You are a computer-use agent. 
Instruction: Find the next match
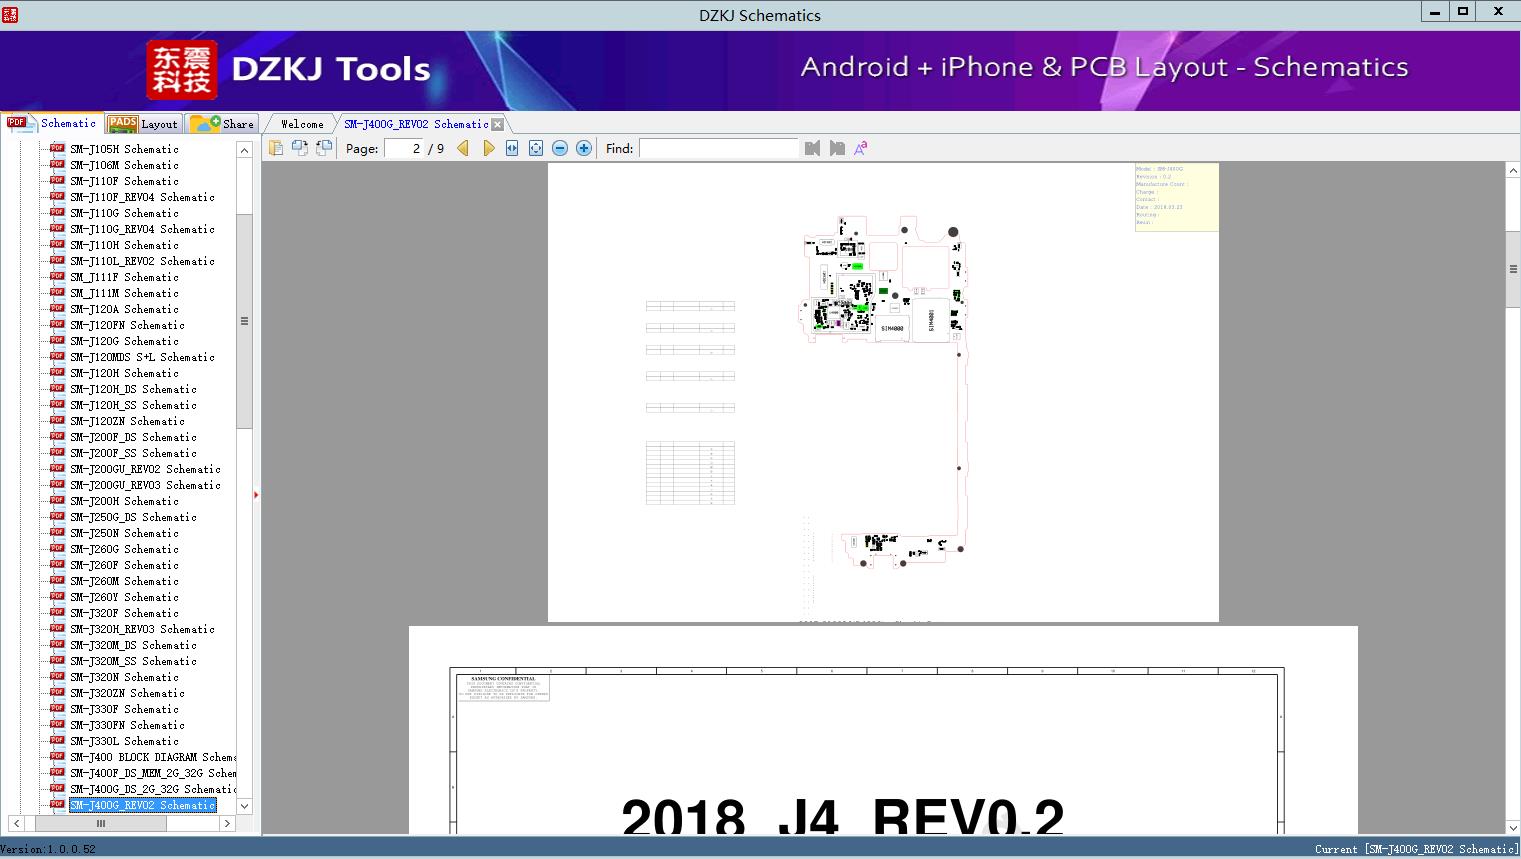[x=837, y=148]
